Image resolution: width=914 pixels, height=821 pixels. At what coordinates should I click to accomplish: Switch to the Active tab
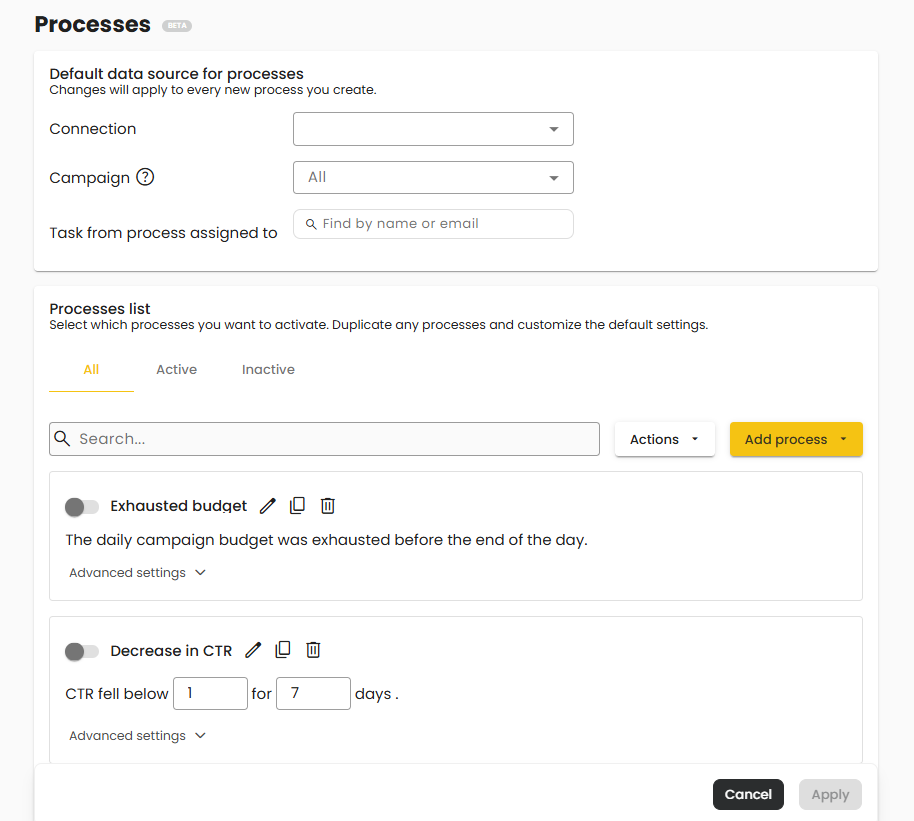click(176, 370)
